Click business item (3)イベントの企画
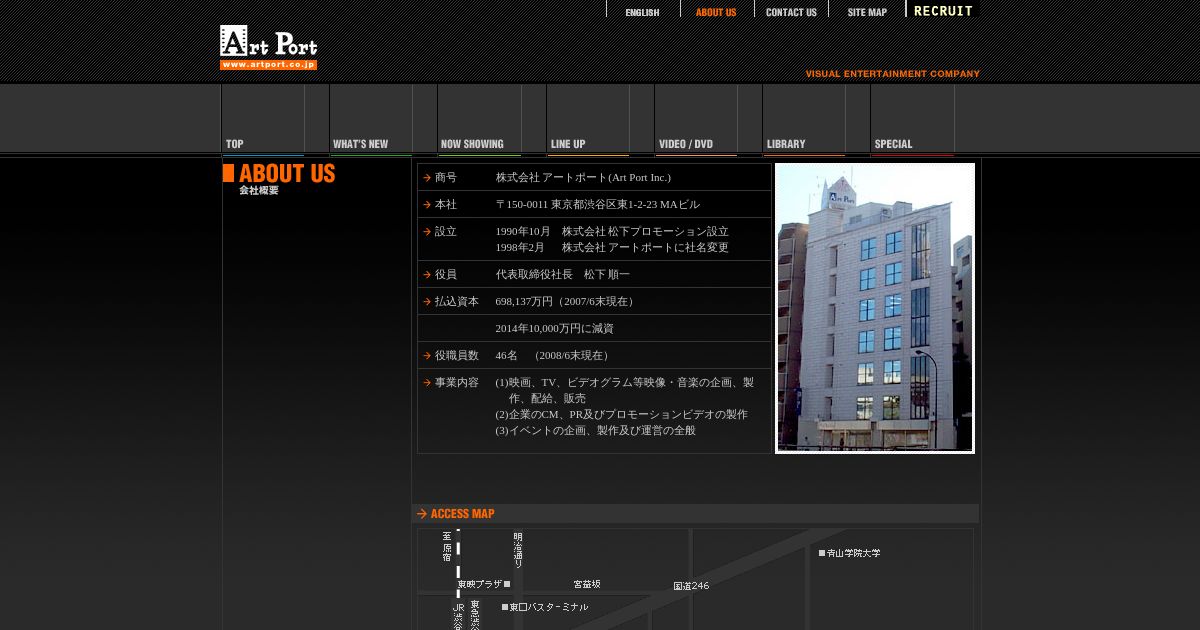This screenshot has width=1200, height=630. tap(596, 430)
